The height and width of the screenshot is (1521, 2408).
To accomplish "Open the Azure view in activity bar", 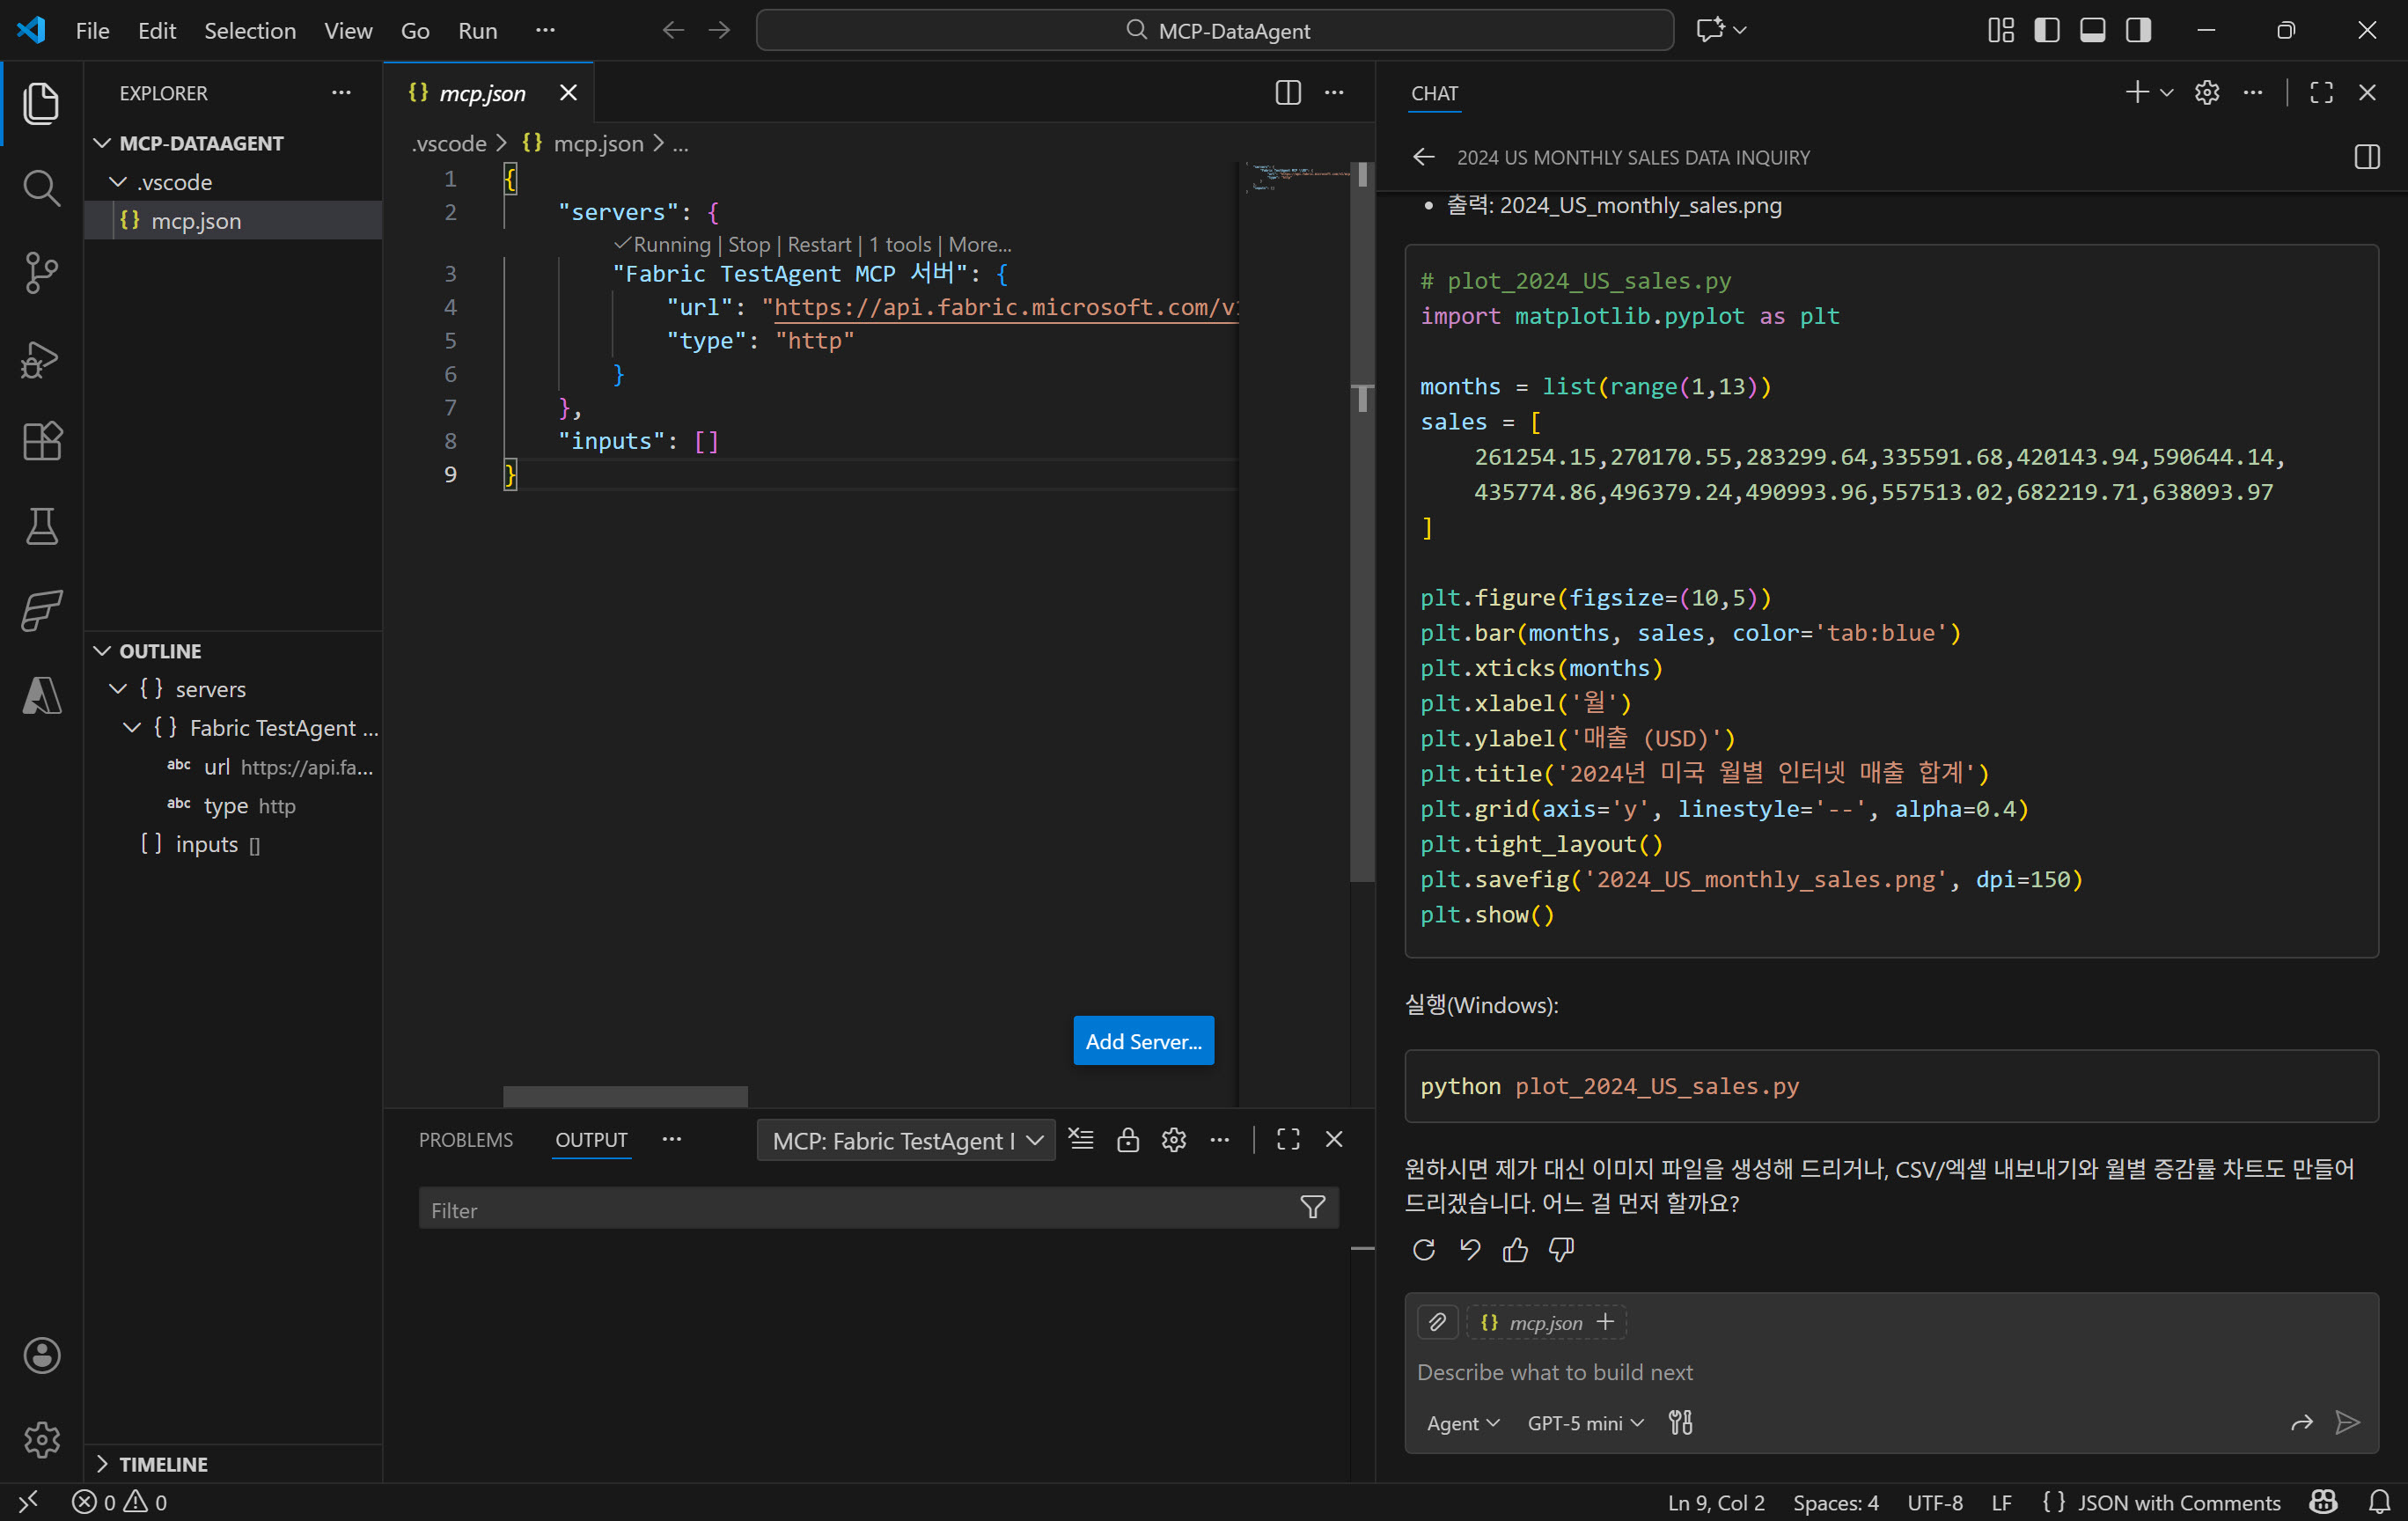I will pos(41,695).
